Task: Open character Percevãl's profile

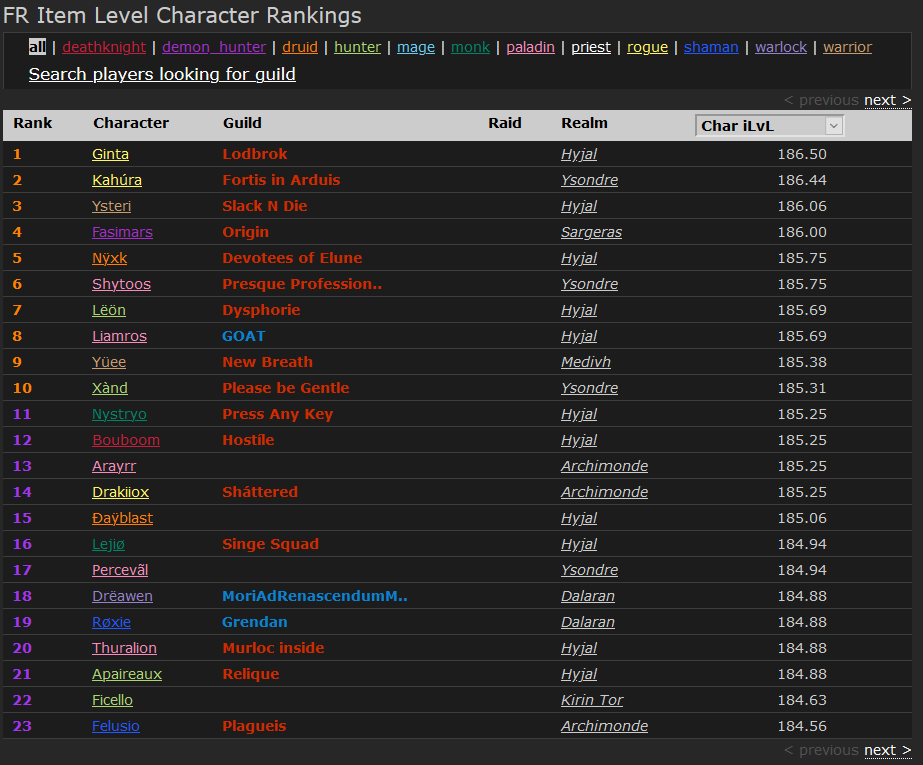Action: (x=120, y=570)
